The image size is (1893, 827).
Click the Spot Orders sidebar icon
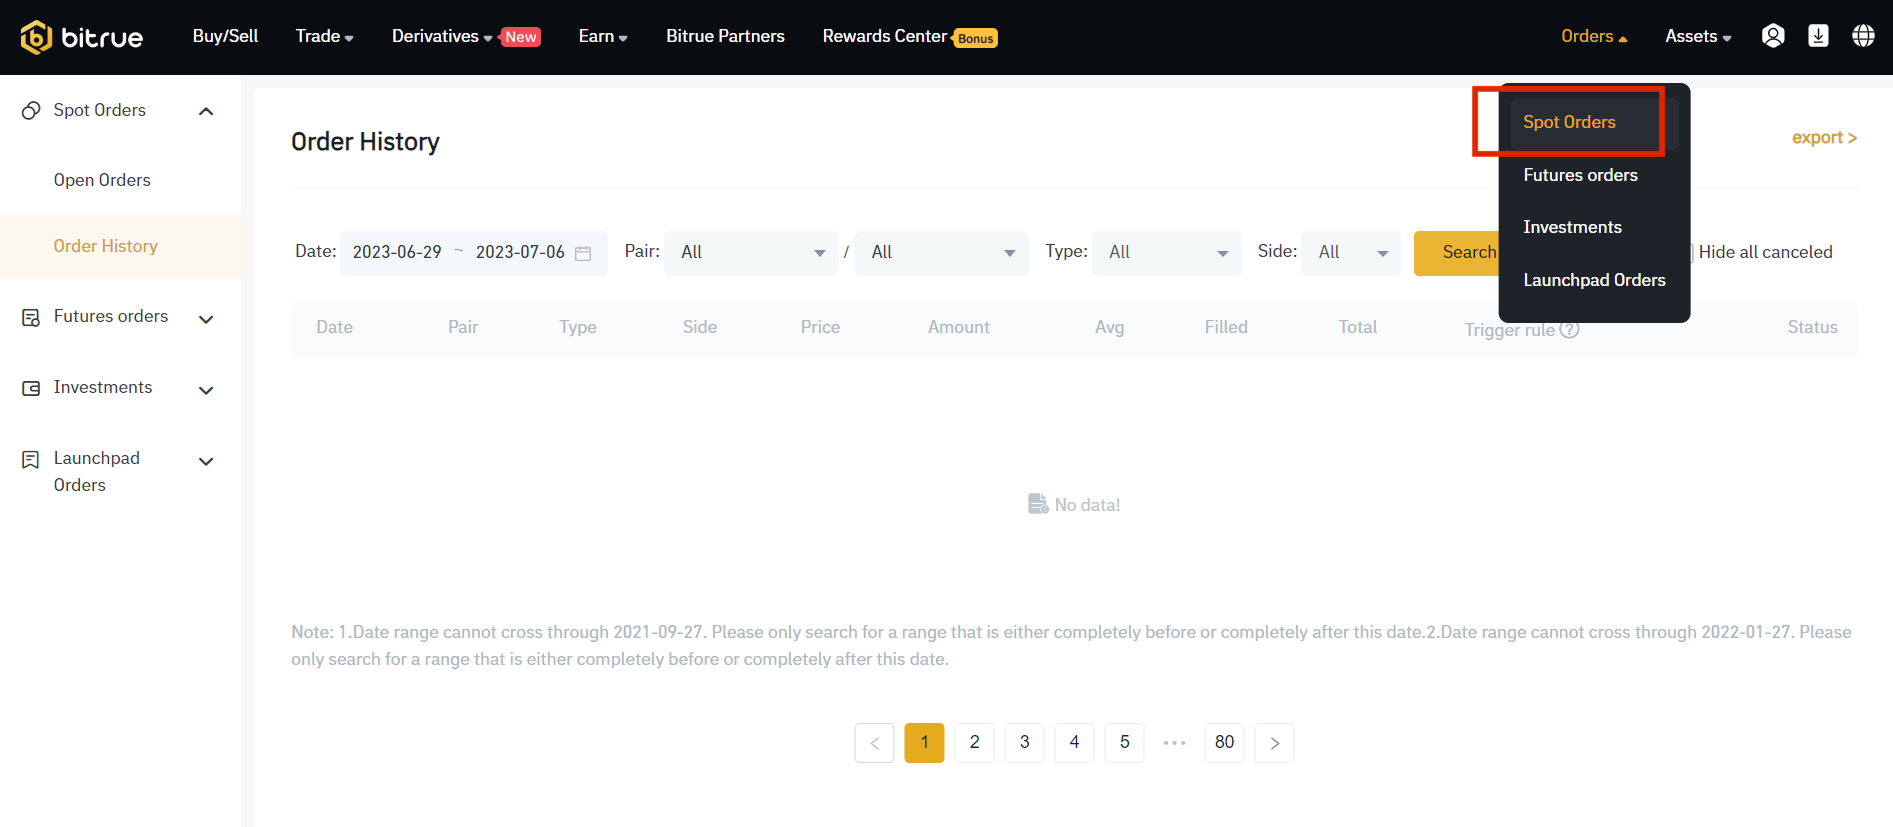point(31,110)
